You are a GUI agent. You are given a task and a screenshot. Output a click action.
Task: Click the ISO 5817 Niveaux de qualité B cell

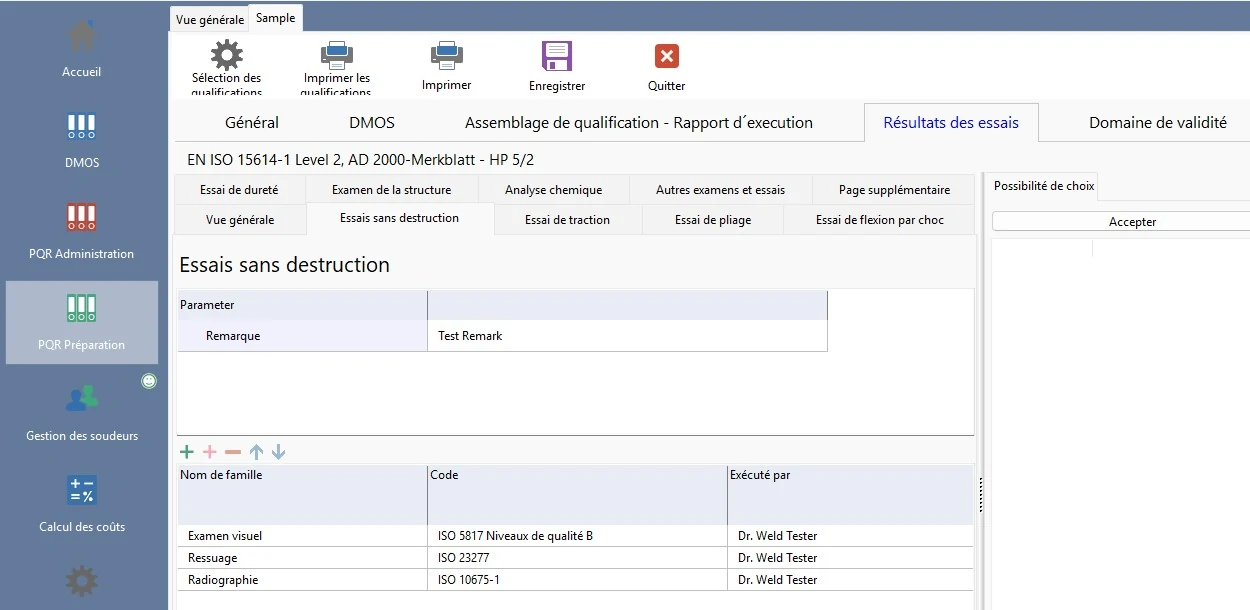(577, 536)
